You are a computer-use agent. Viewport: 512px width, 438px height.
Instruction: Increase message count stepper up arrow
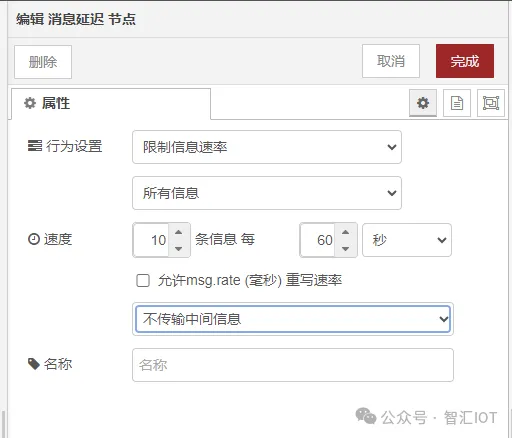pyautogui.click(x=179, y=232)
